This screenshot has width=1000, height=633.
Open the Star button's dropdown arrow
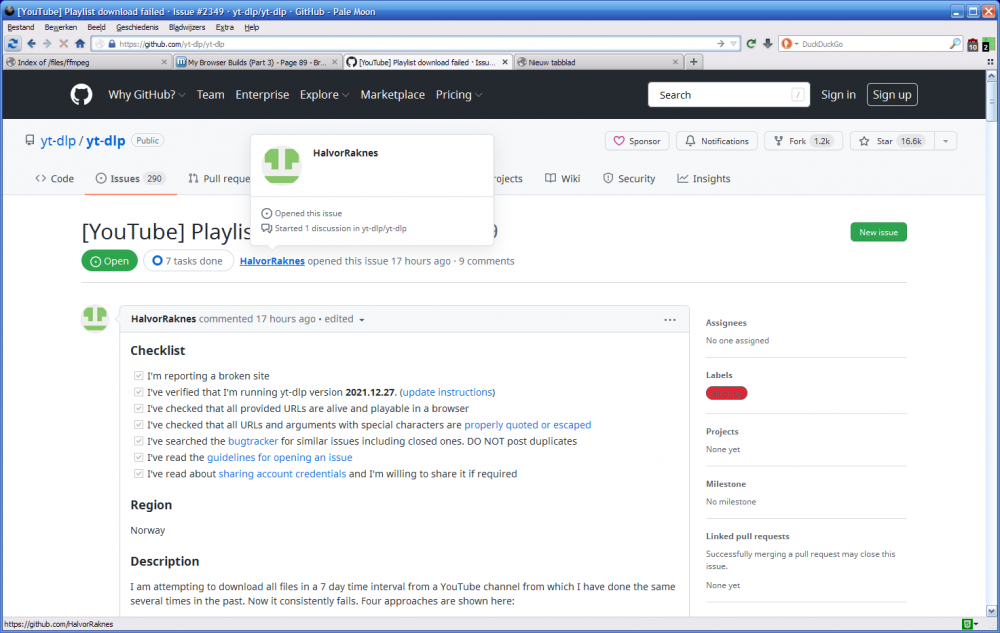944,141
